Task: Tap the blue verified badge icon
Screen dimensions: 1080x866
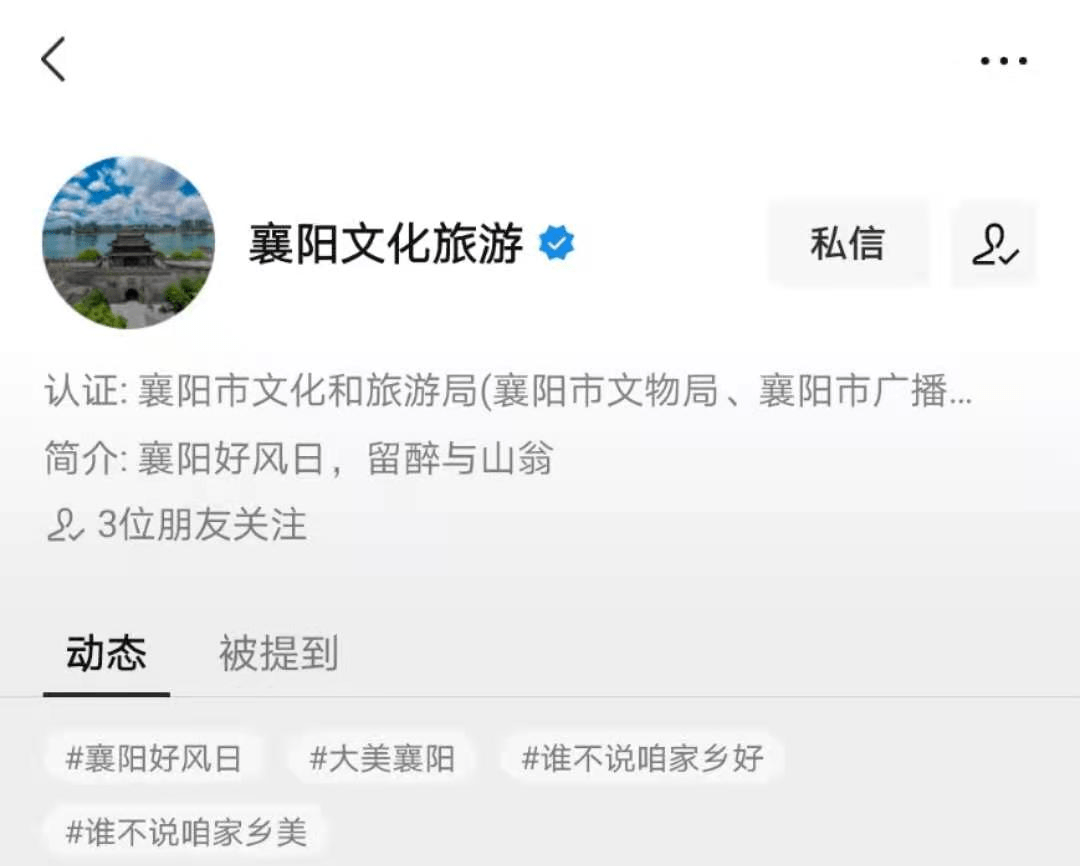Action: (x=557, y=243)
